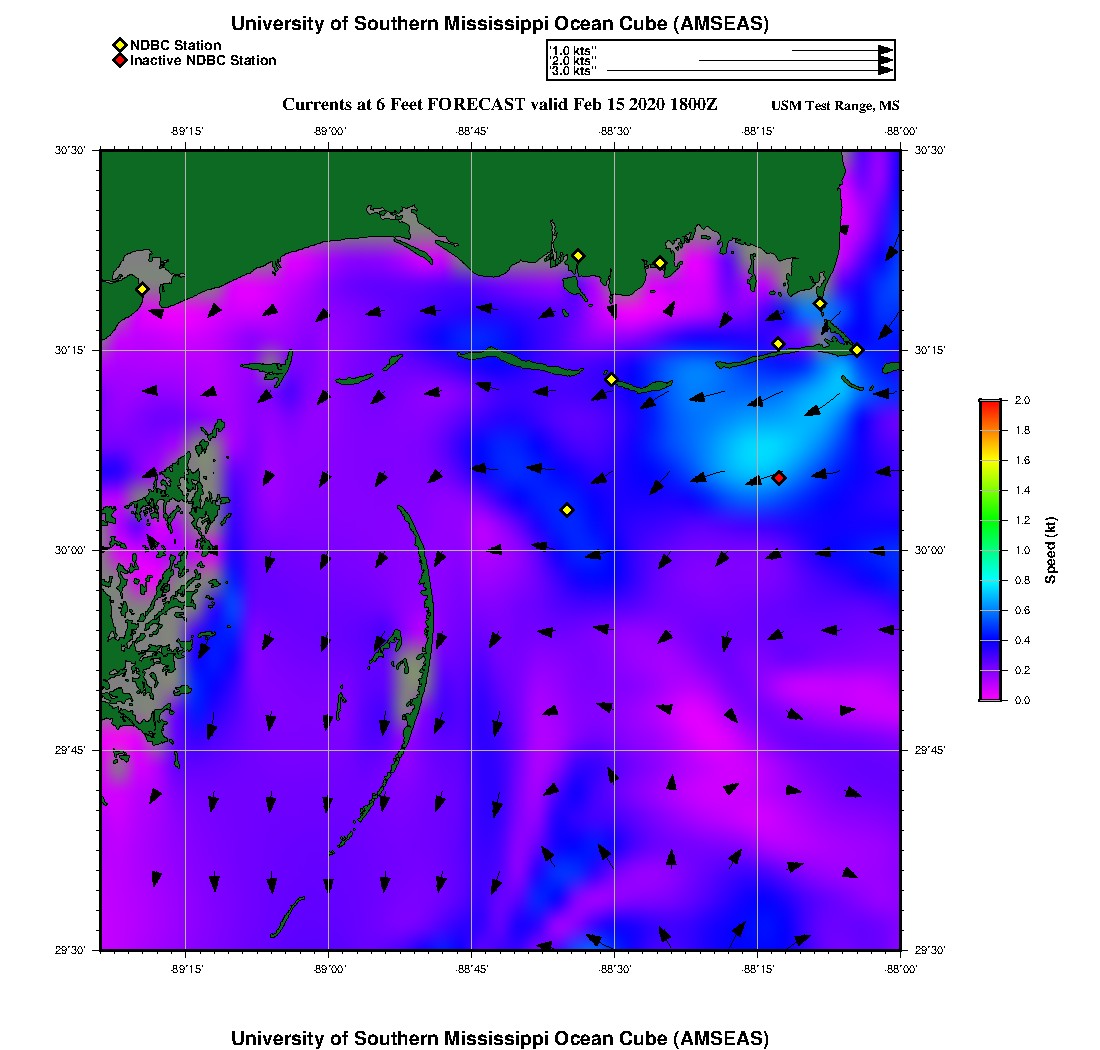Click the magenta bottom of the speed colorbar
Viewport: 1100px width, 1050px height.
click(x=989, y=694)
